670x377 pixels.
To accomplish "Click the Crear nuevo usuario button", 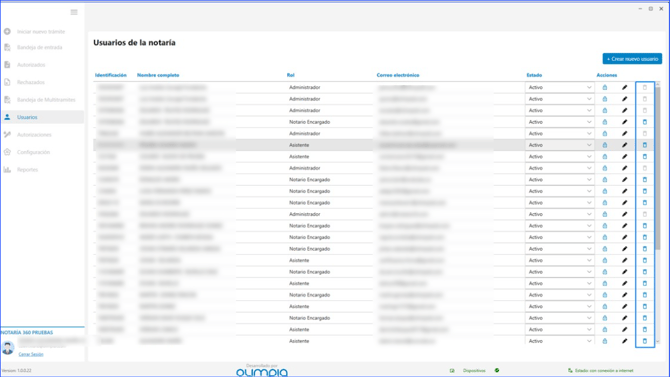I will [x=632, y=59].
